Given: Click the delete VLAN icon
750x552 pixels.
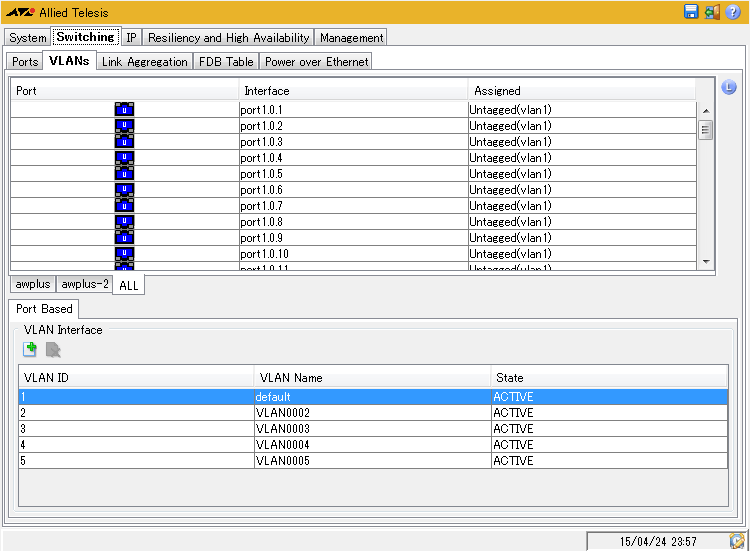Looking at the screenshot, I should [x=53, y=349].
